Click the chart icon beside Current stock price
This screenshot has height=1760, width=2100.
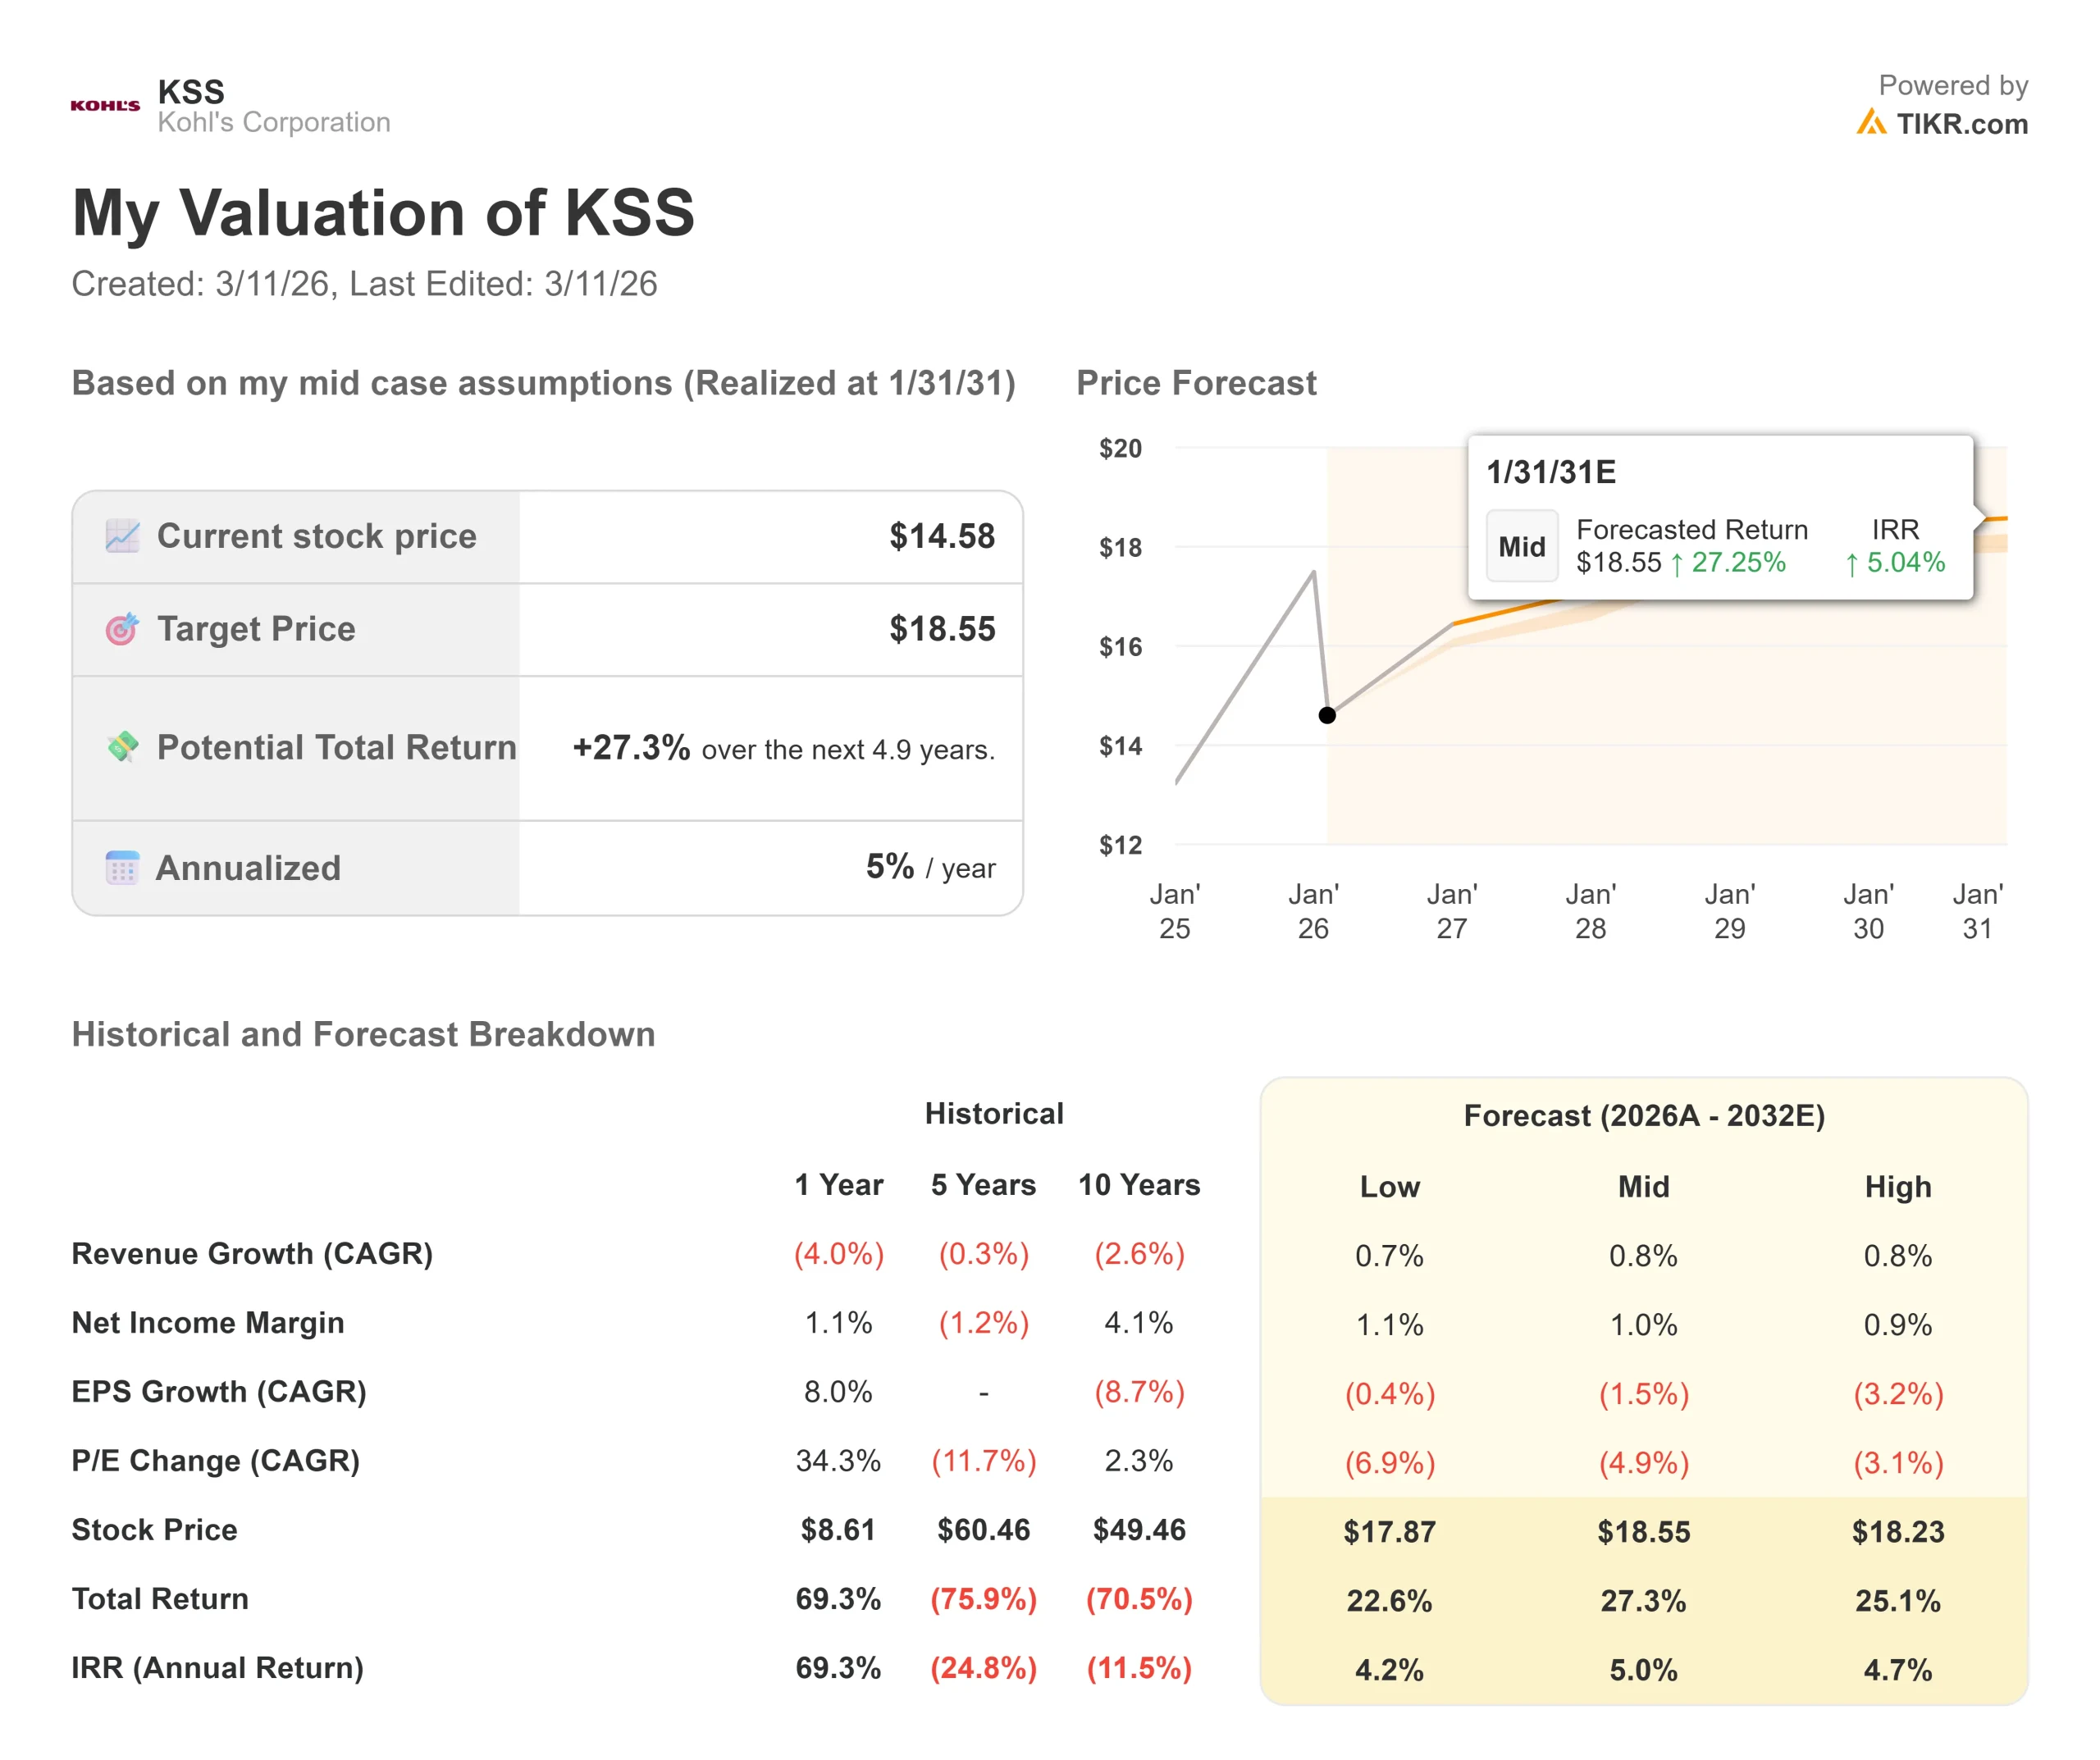pyautogui.click(x=122, y=536)
